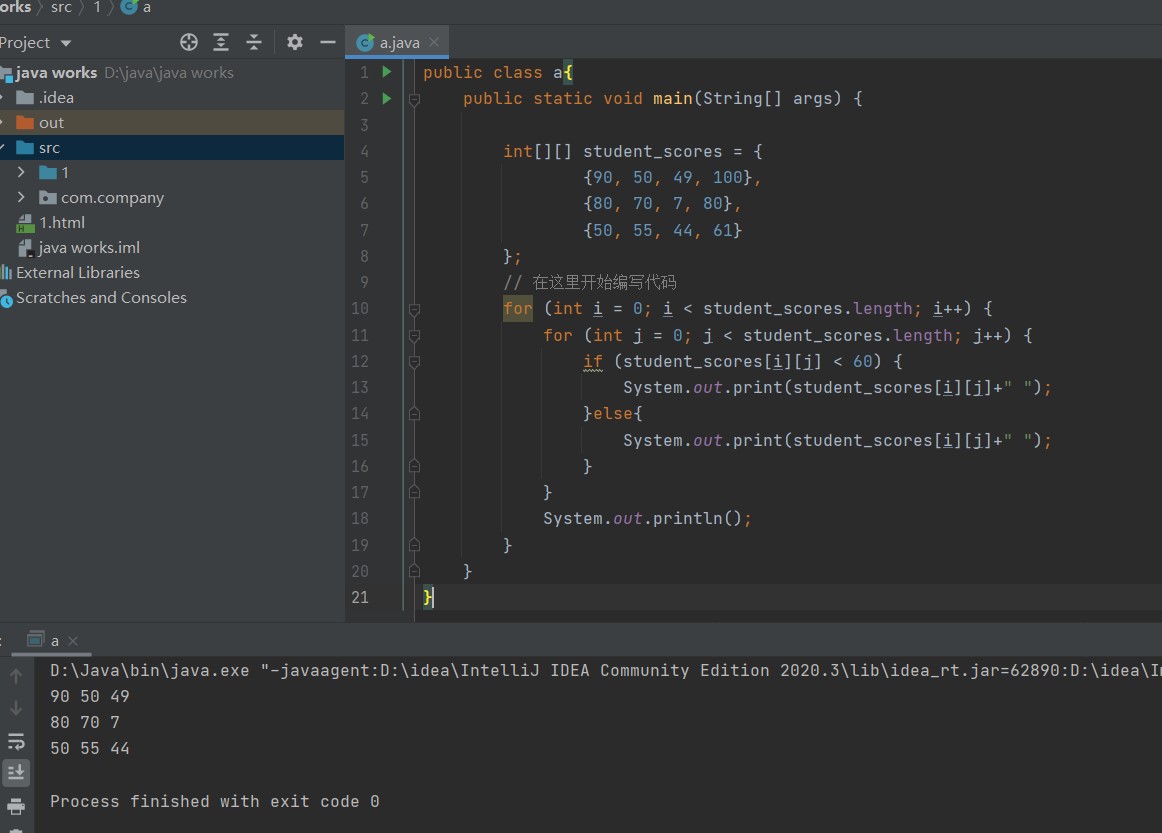Toggle soft-wrap in the console
1162x833 pixels.
pos(16,740)
